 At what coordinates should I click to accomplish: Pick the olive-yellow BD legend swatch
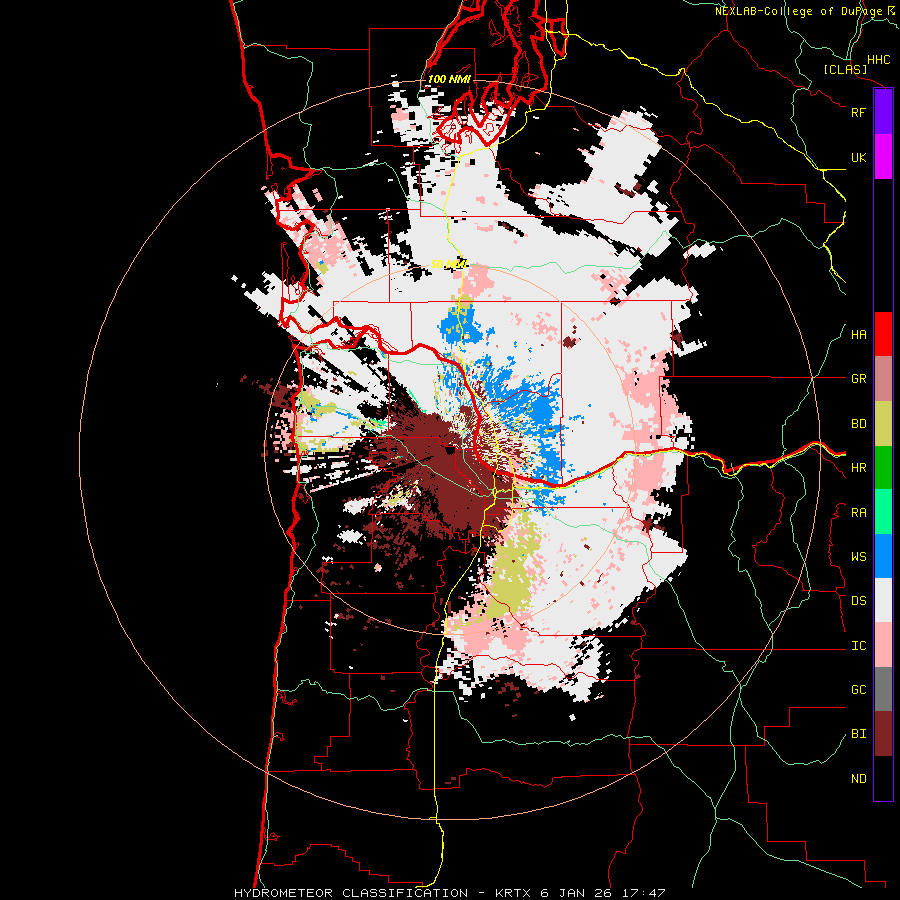883,423
